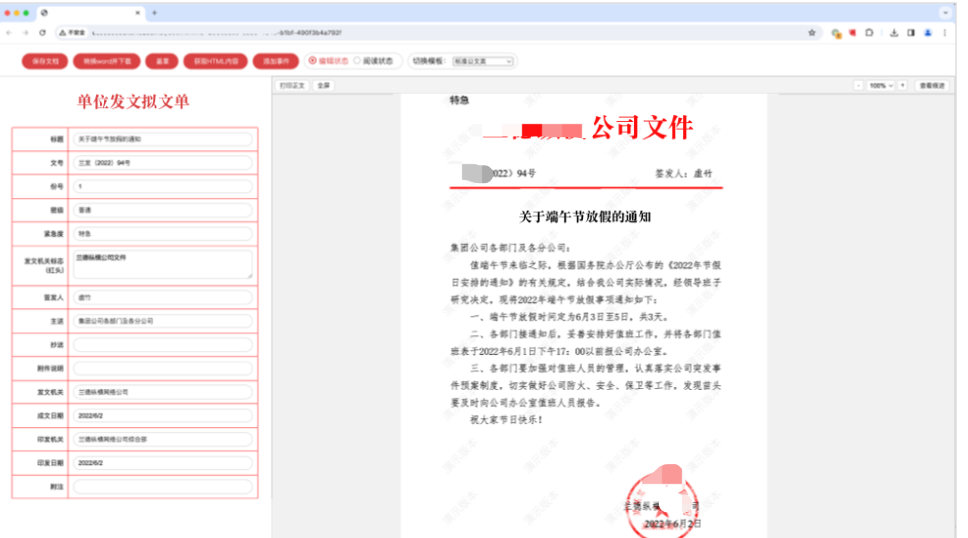Click the 转换word并下载 button
Screen dimensions: 968x538
coord(107,61)
